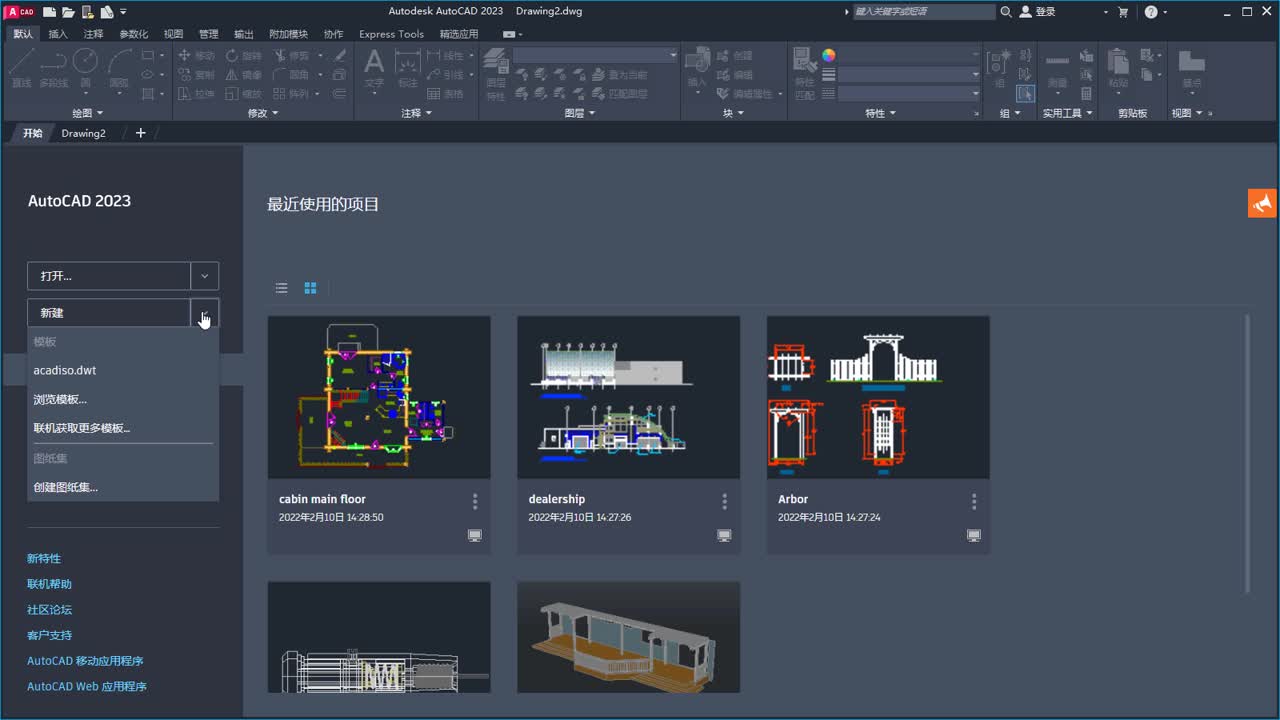
Task: Open the 插入 ribbon tab
Action: tap(58, 34)
